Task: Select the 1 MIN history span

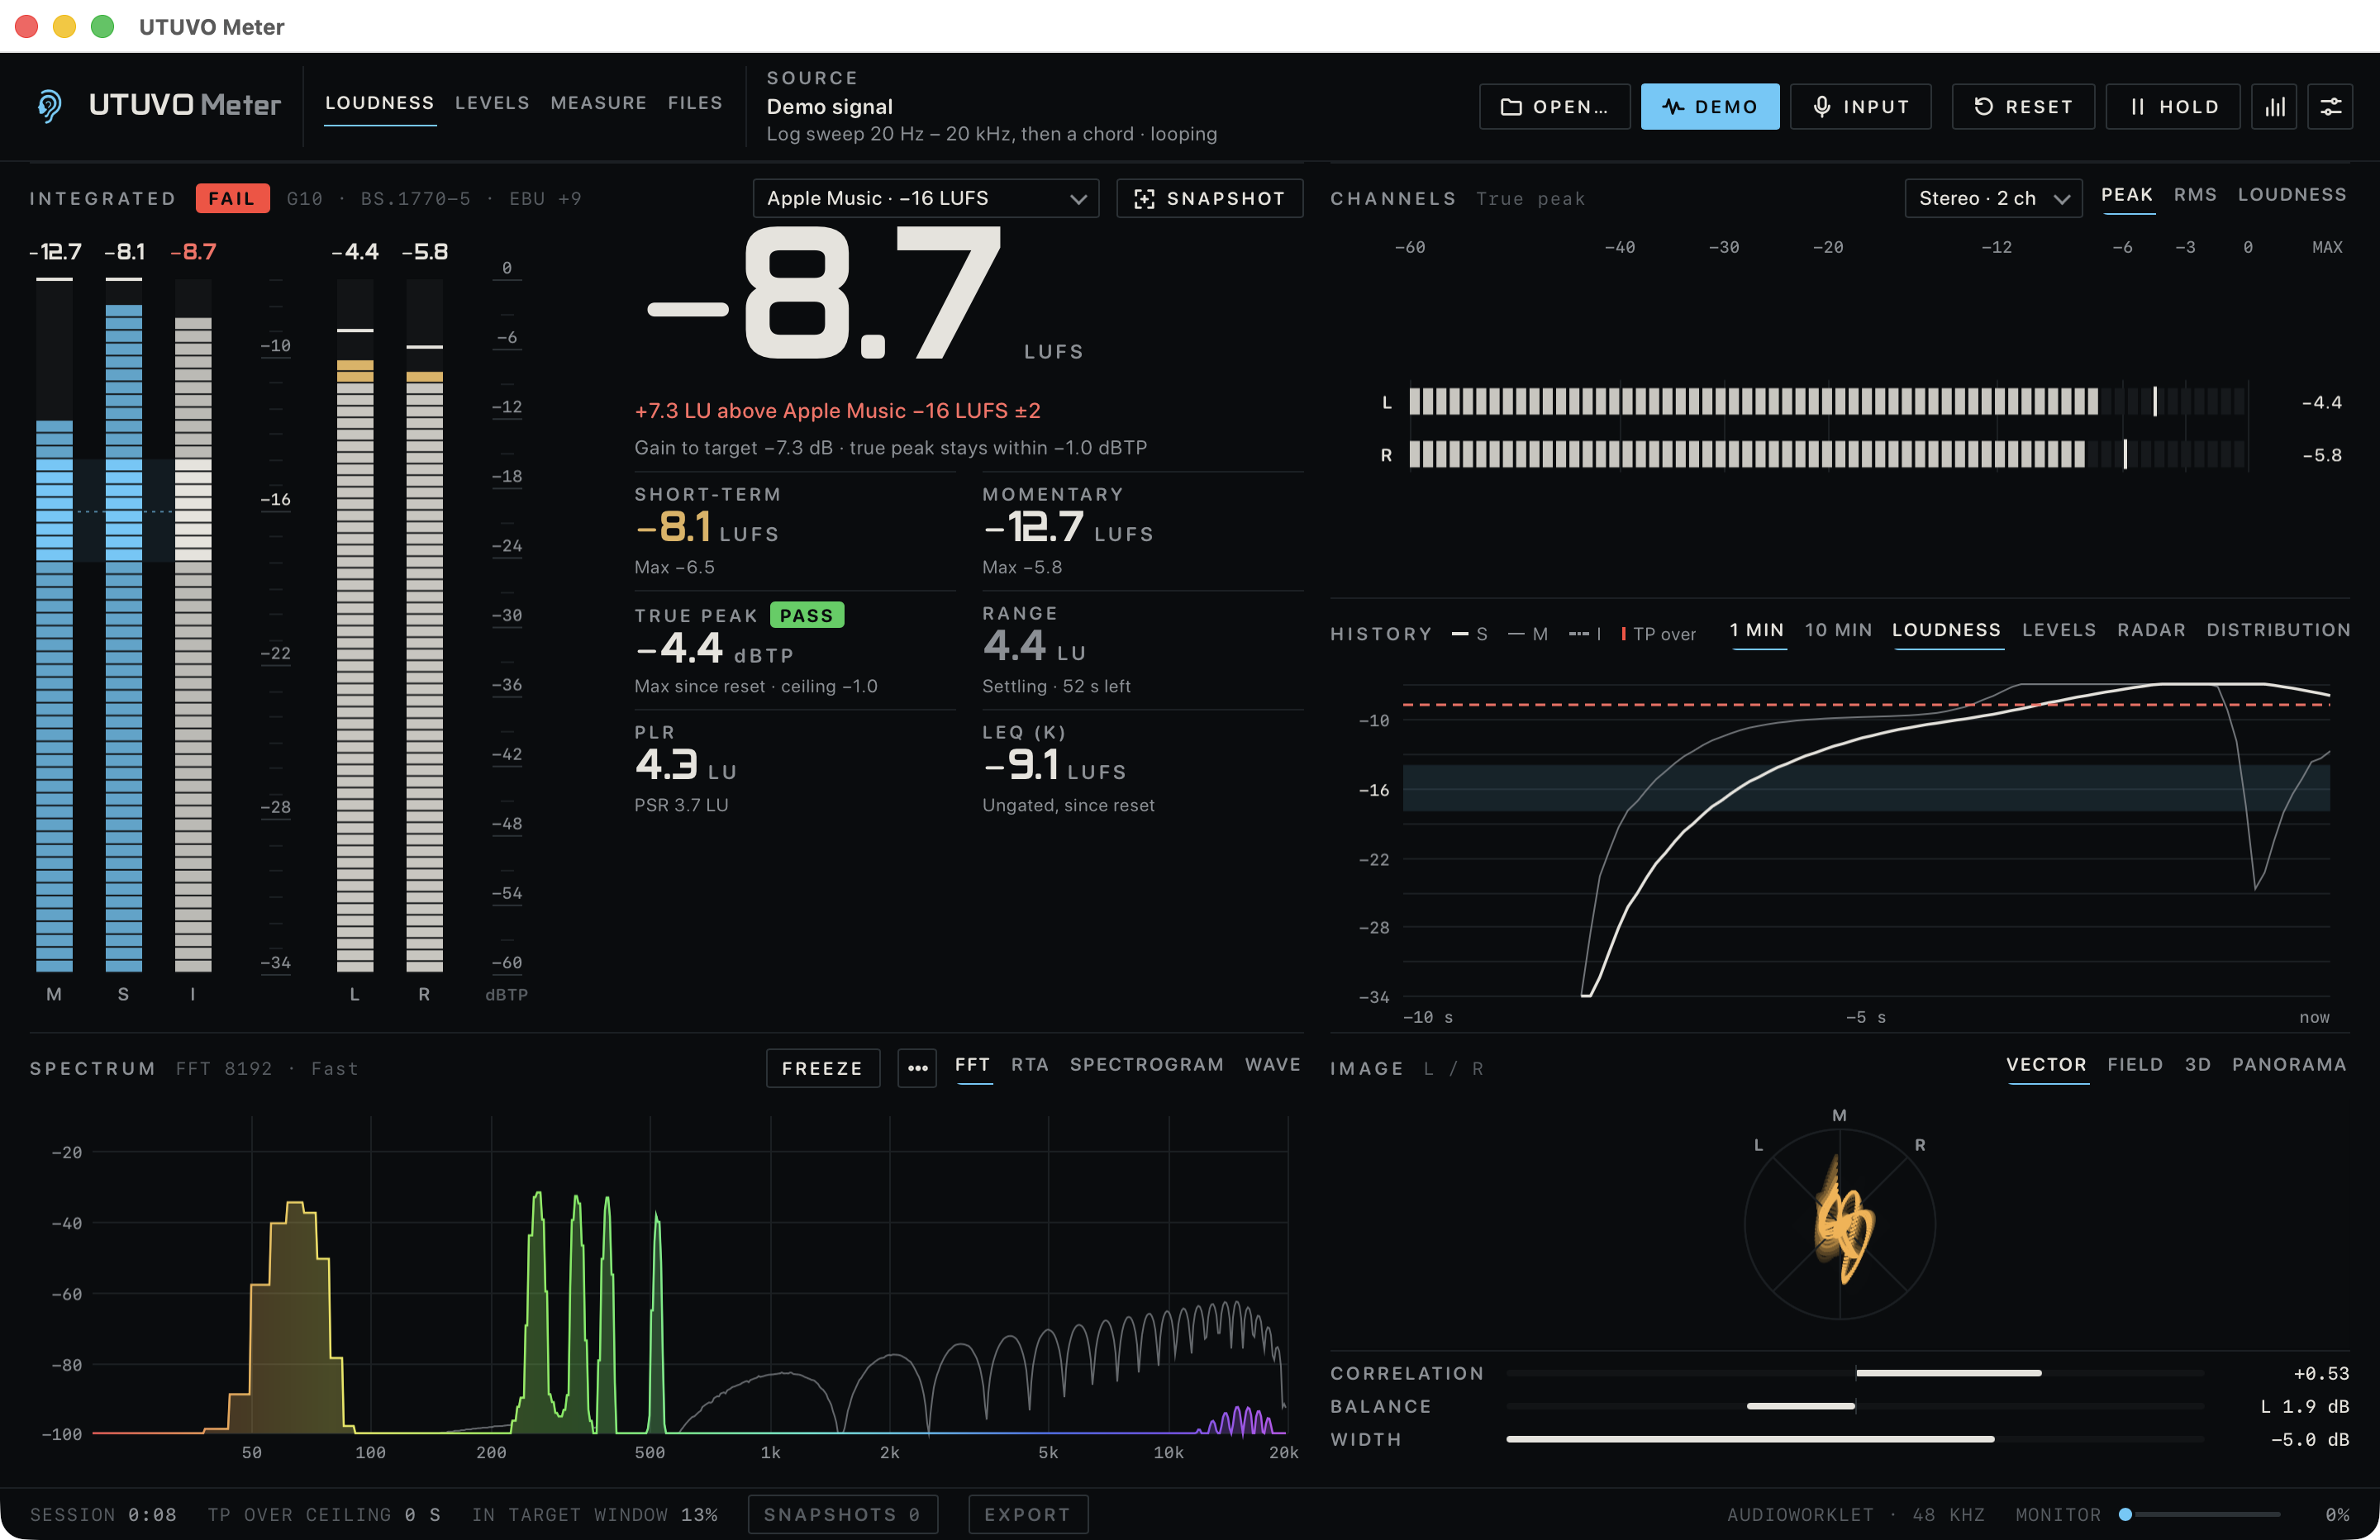Action: pos(1758,630)
